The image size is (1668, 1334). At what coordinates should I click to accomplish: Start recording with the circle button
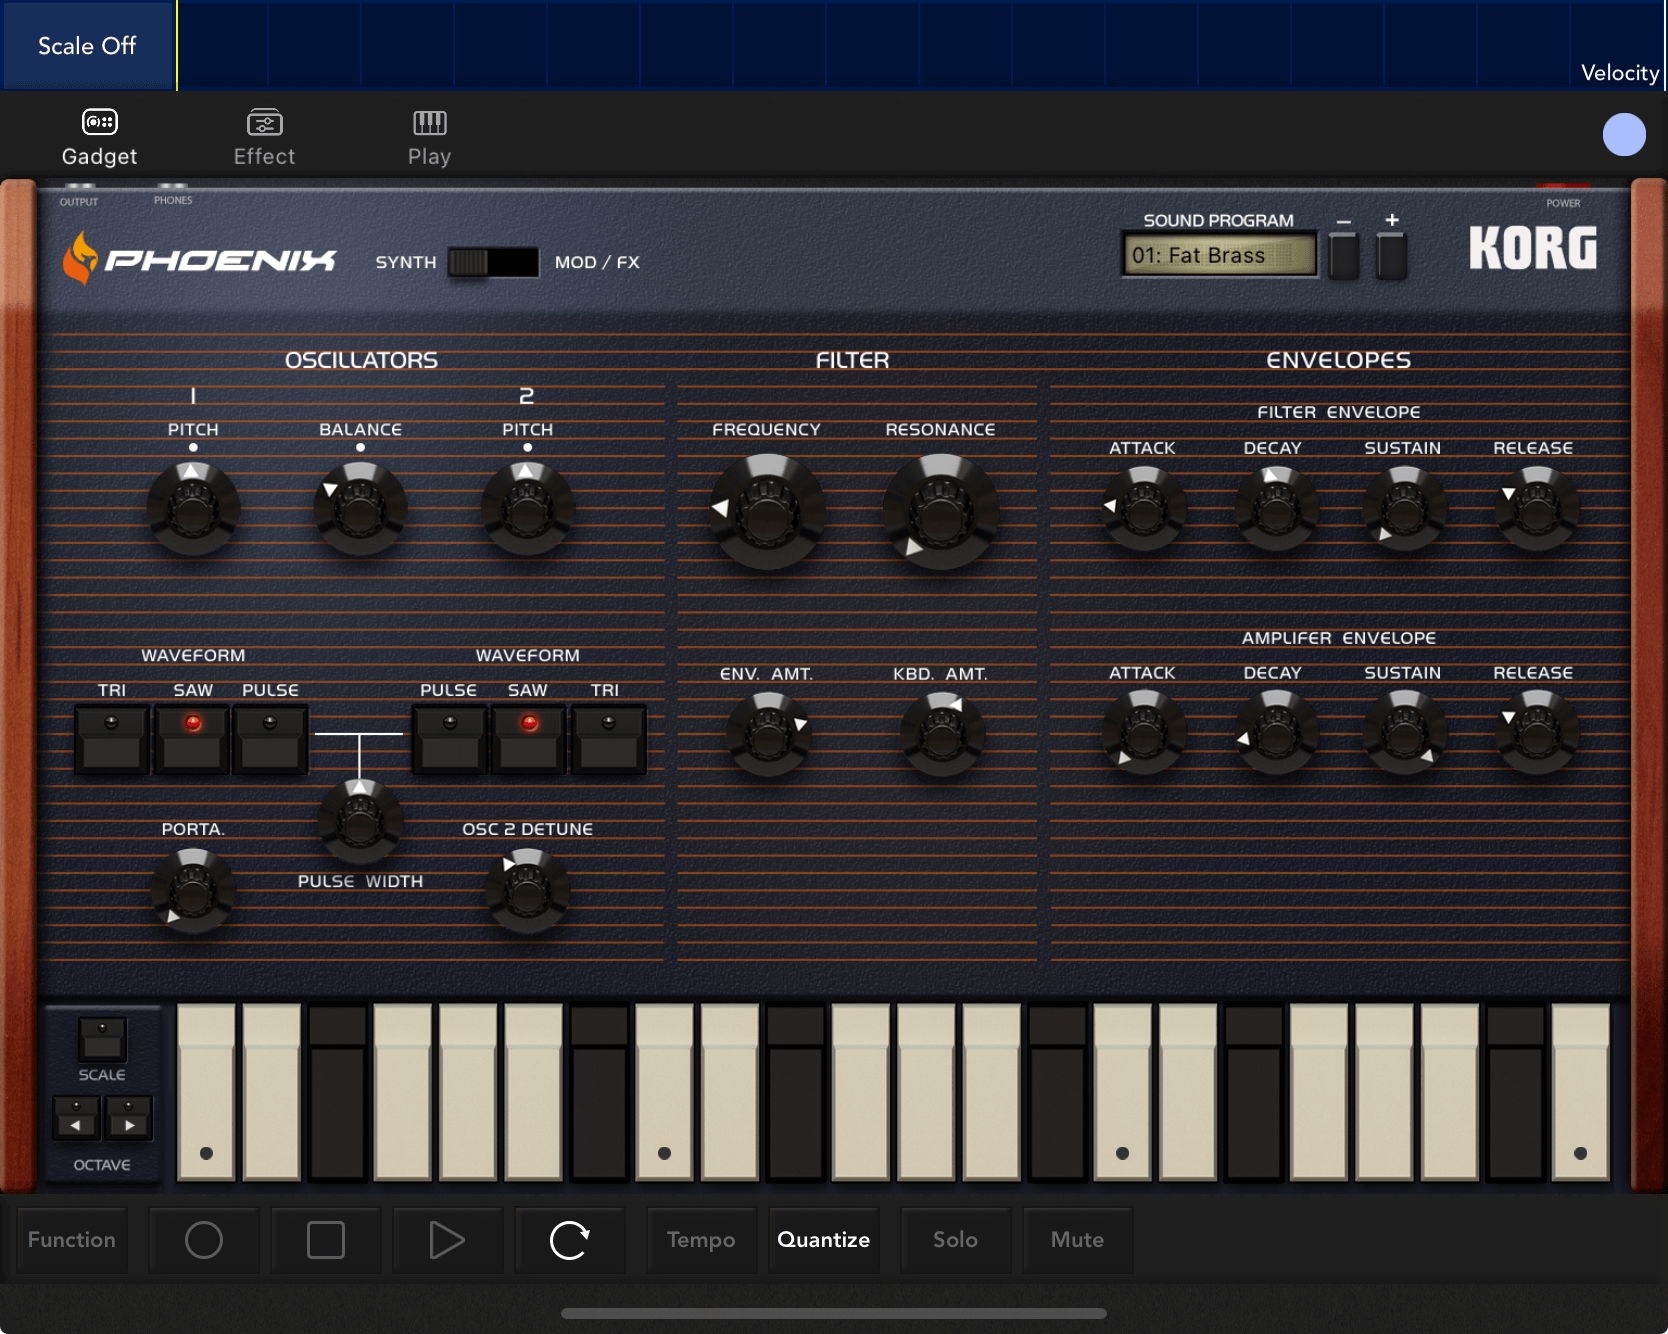click(204, 1240)
